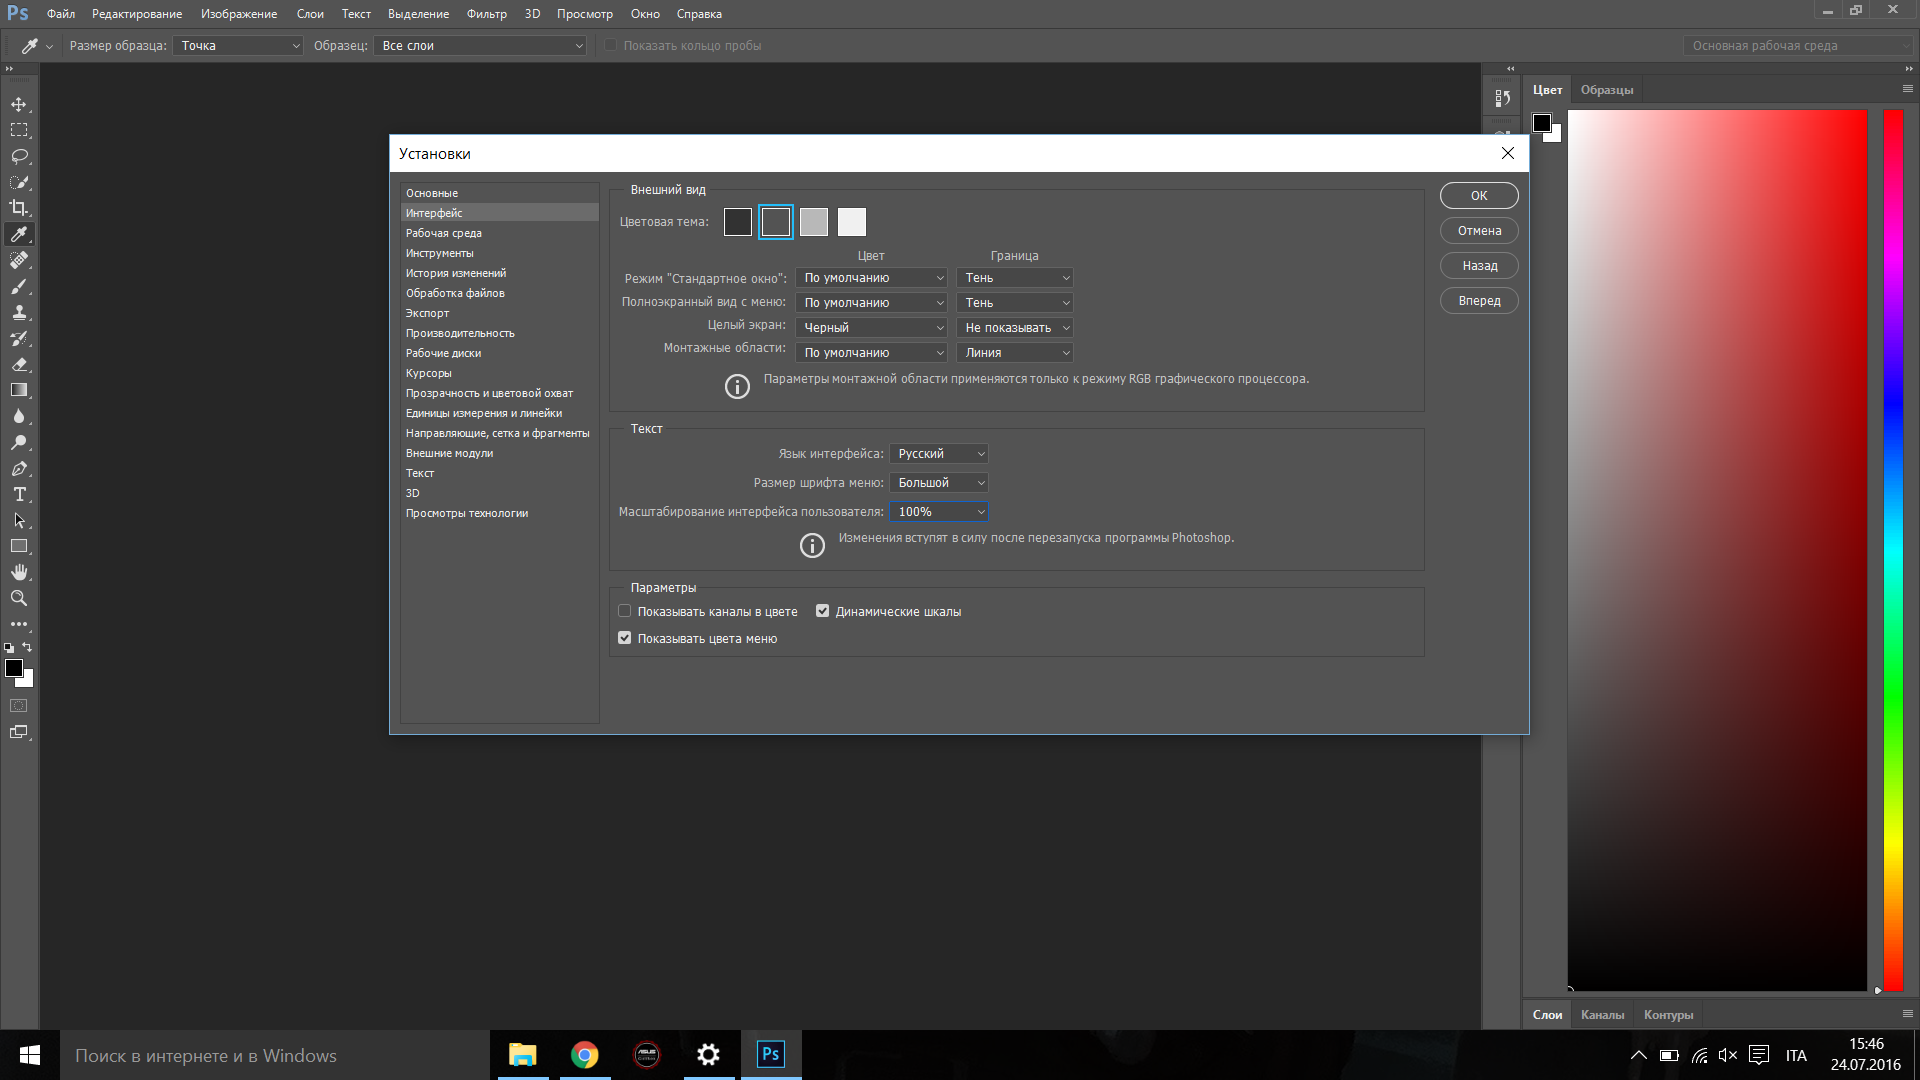Select the Quick Selection tool
The height and width of the screenshot is (1080, 1920).
[19, 183]
